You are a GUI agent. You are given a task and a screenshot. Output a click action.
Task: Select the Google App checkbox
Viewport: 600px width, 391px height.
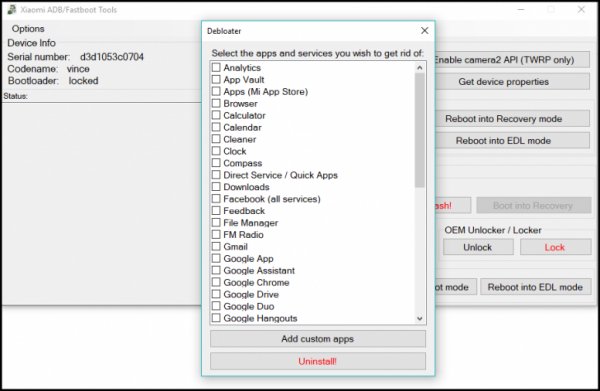[216, 258]
